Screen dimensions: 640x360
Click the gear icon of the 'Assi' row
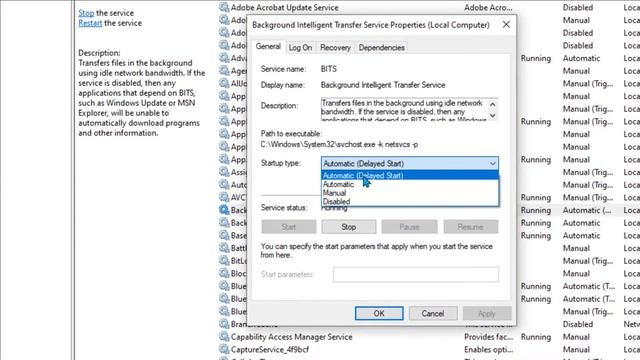[x=224, y=172]
